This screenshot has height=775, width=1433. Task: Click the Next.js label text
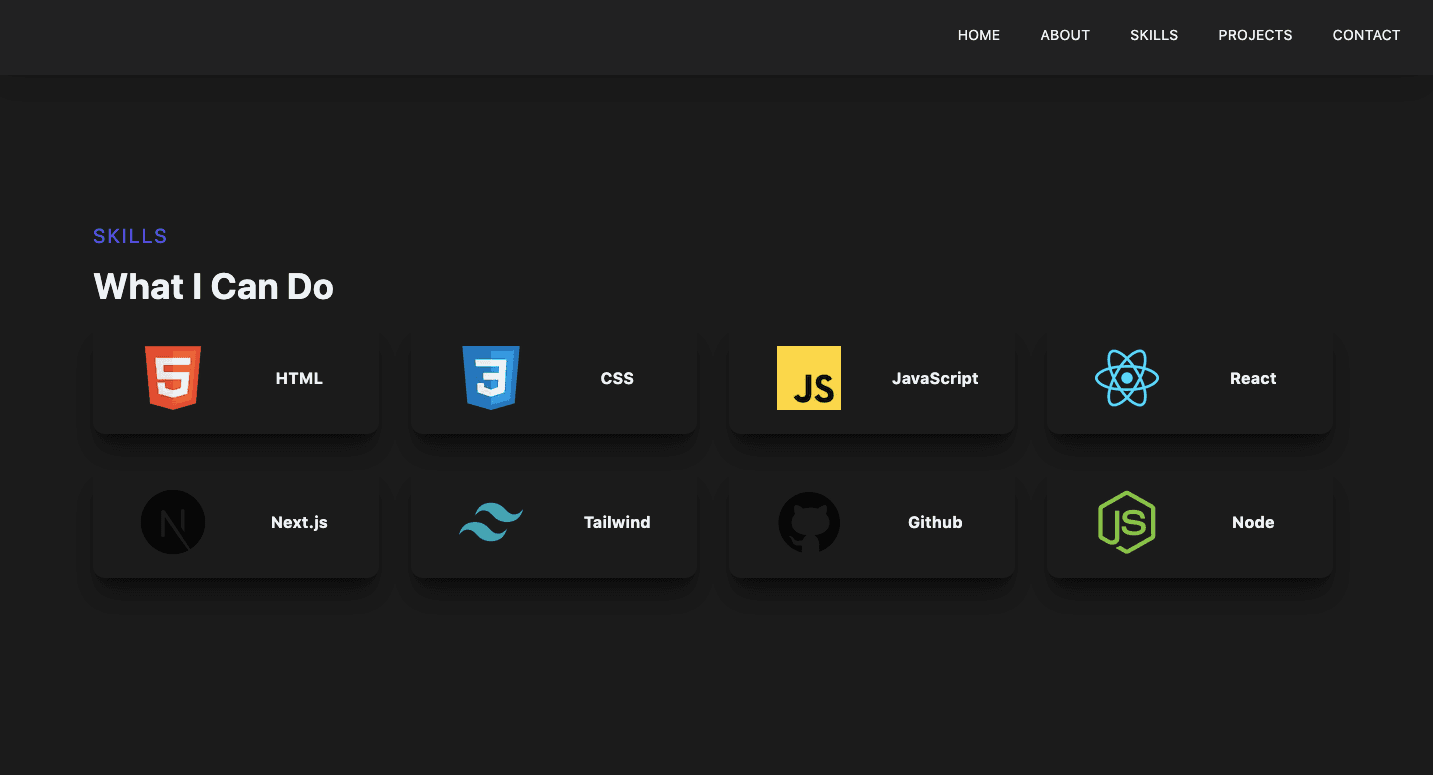[299, 522]
